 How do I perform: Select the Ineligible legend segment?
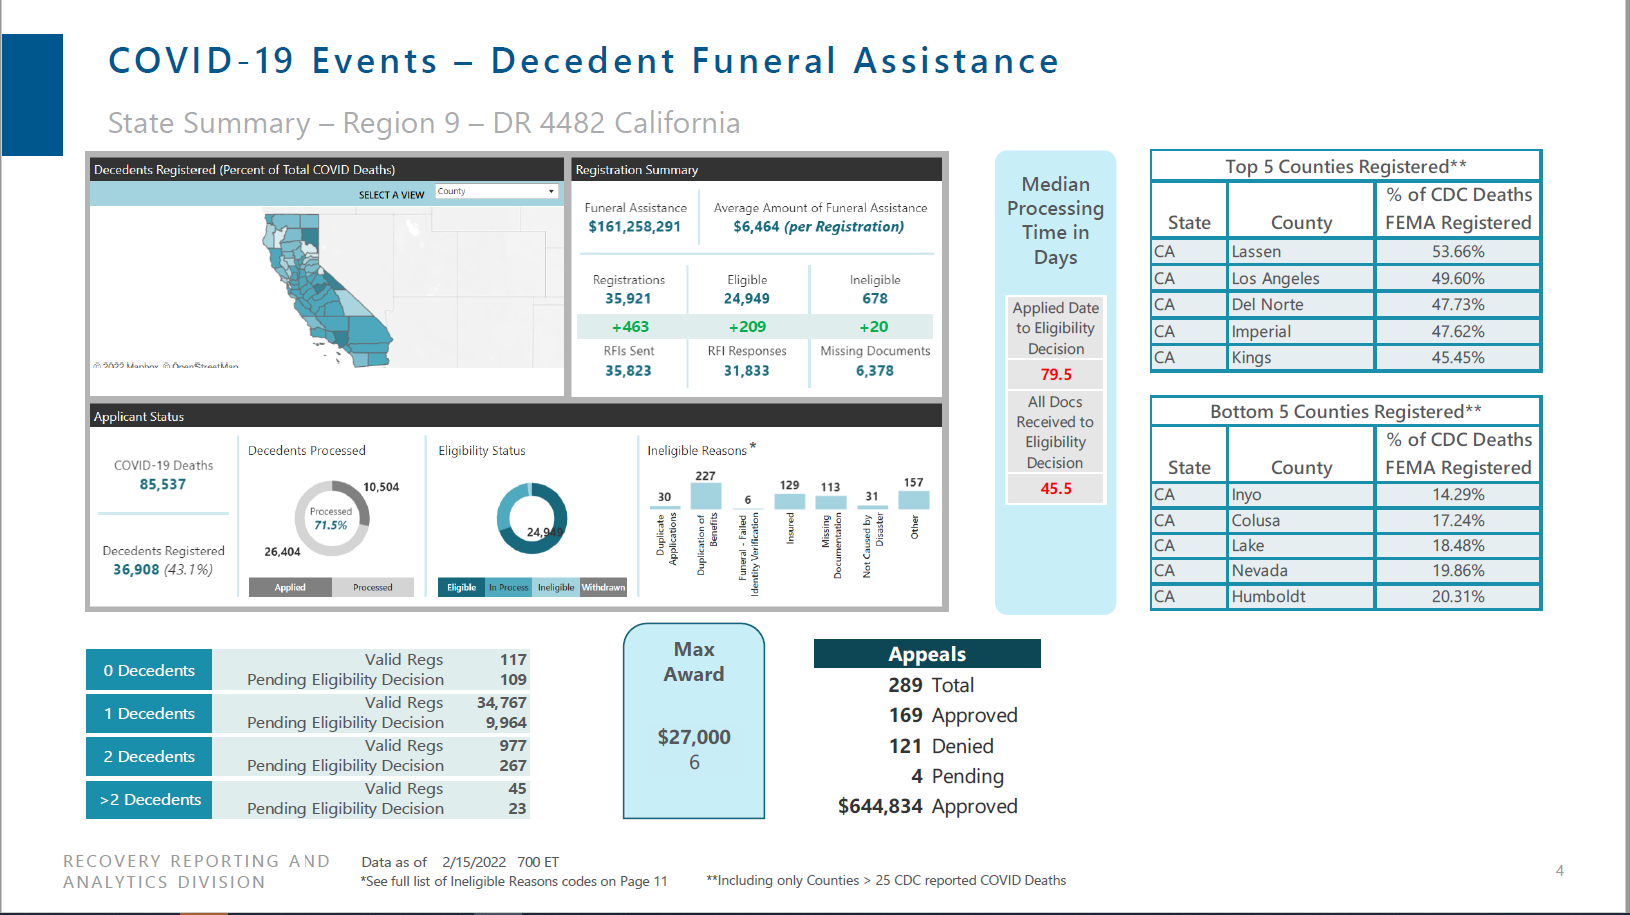pyautogui.click(x=555, y=587)
